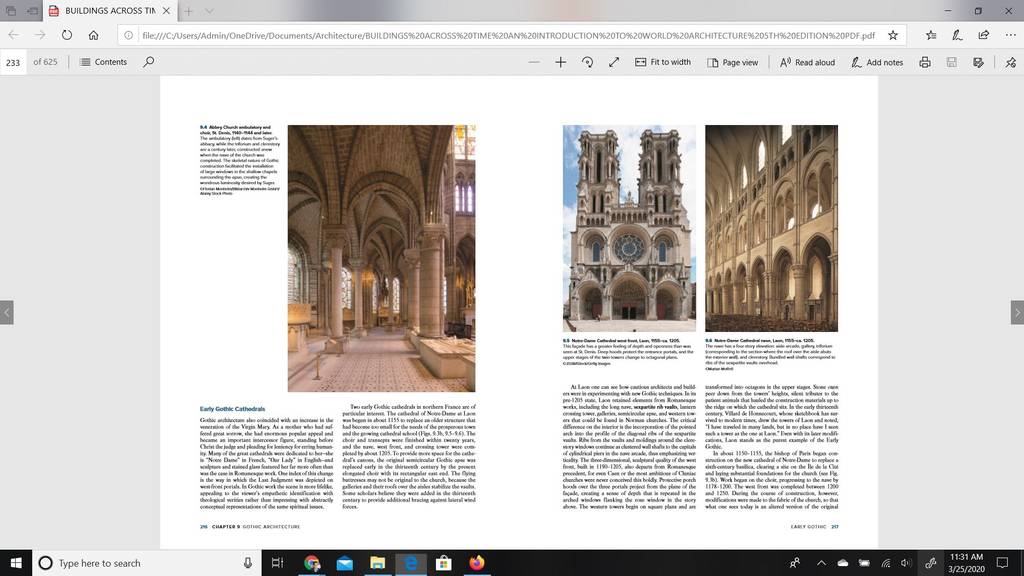Click the volume speaker icon
Image resolution: width=1024 pixels, height=576 pixels.
[x=905, y=563]
